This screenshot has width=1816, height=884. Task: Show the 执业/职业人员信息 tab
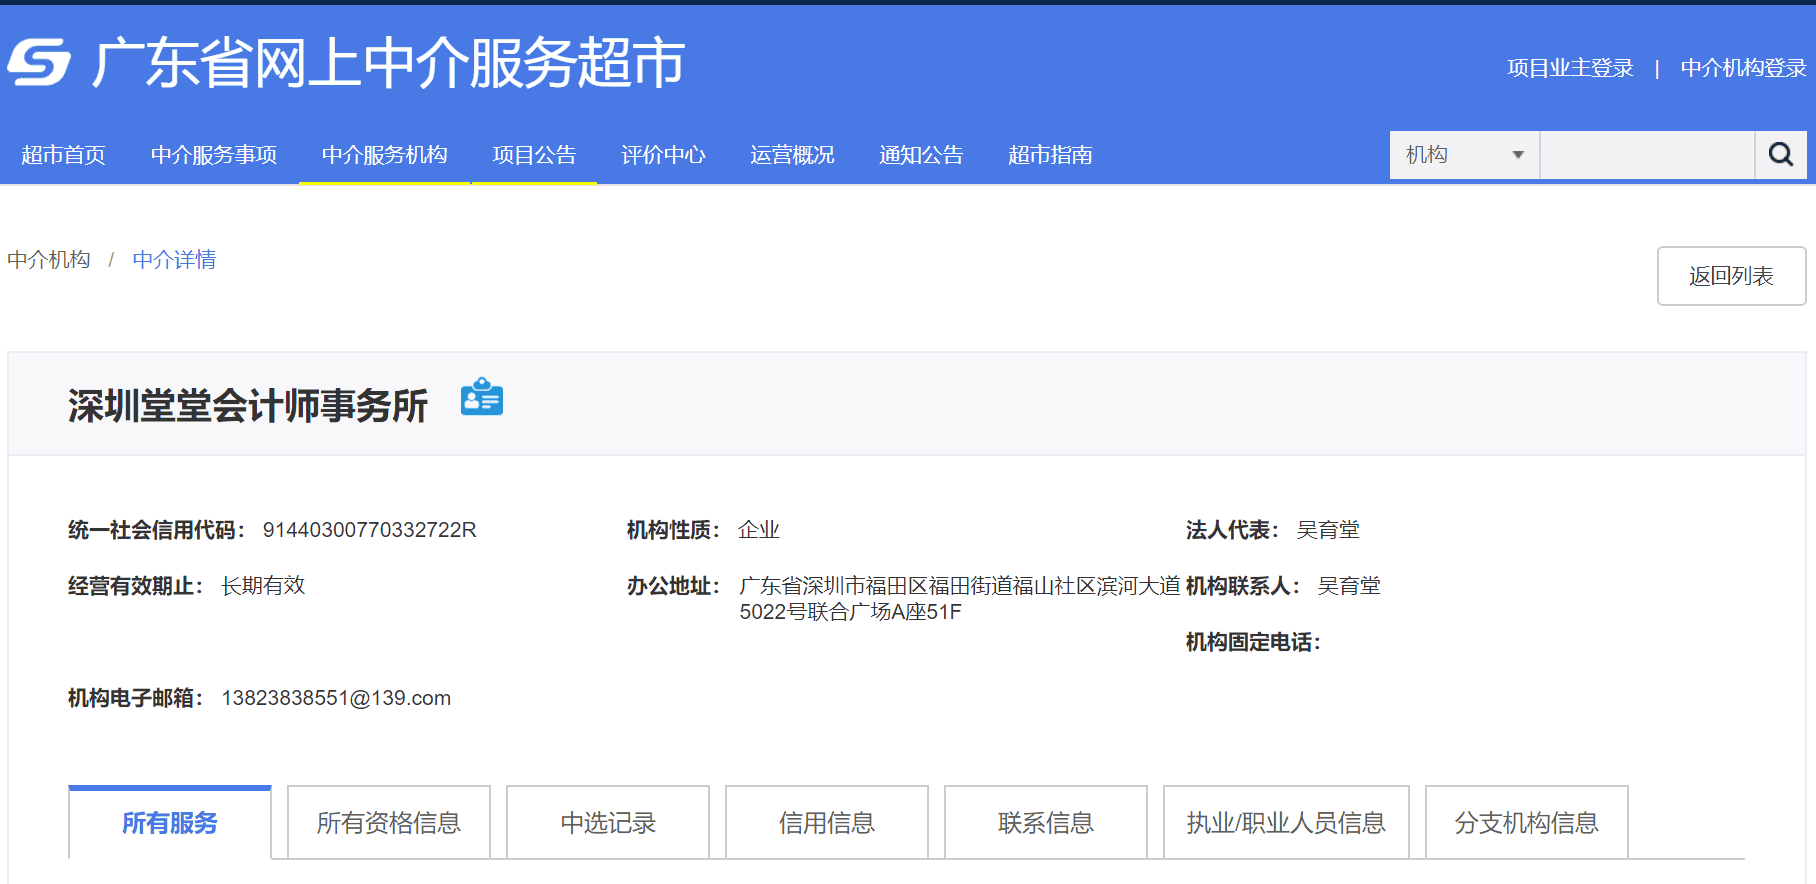(x=1286, y=822)
